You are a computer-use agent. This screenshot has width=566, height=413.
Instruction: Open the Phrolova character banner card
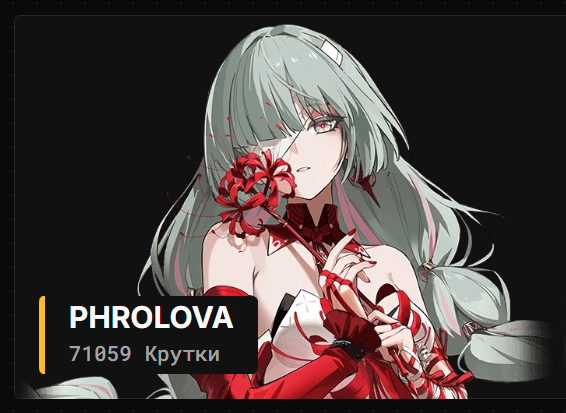[290, 207]
